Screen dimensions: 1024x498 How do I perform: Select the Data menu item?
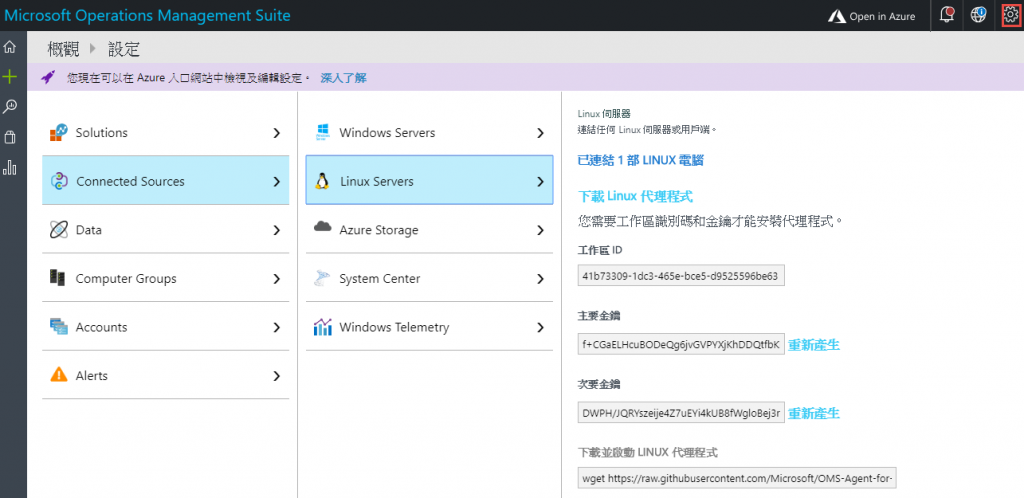[165, 230]
